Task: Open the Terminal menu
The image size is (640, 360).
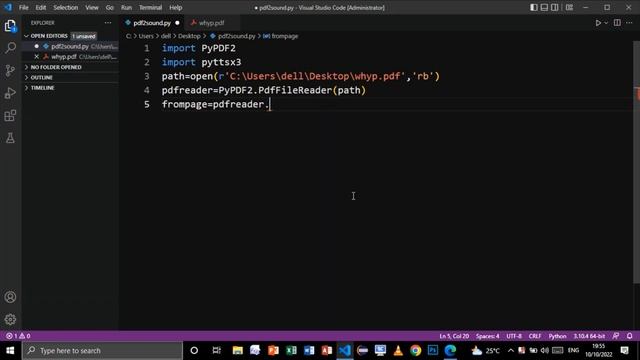Action: [x=150, y=7]
